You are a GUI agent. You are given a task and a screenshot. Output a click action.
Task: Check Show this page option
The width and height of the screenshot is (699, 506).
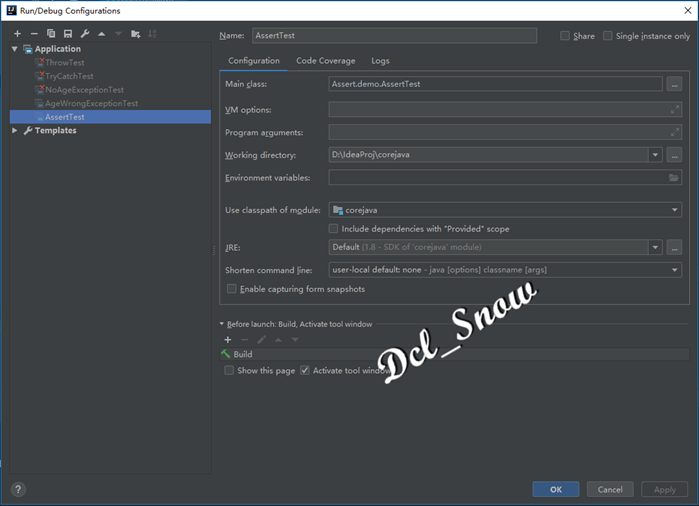tap(229, 370)
